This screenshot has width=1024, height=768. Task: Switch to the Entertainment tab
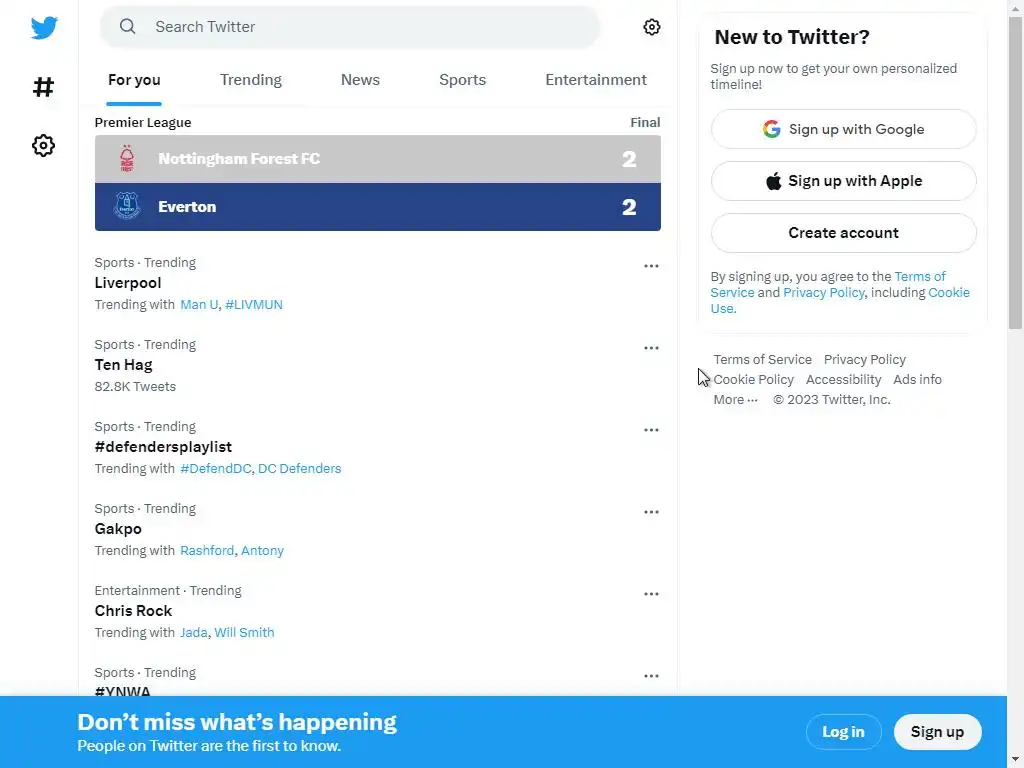click(x=596, y=80)
